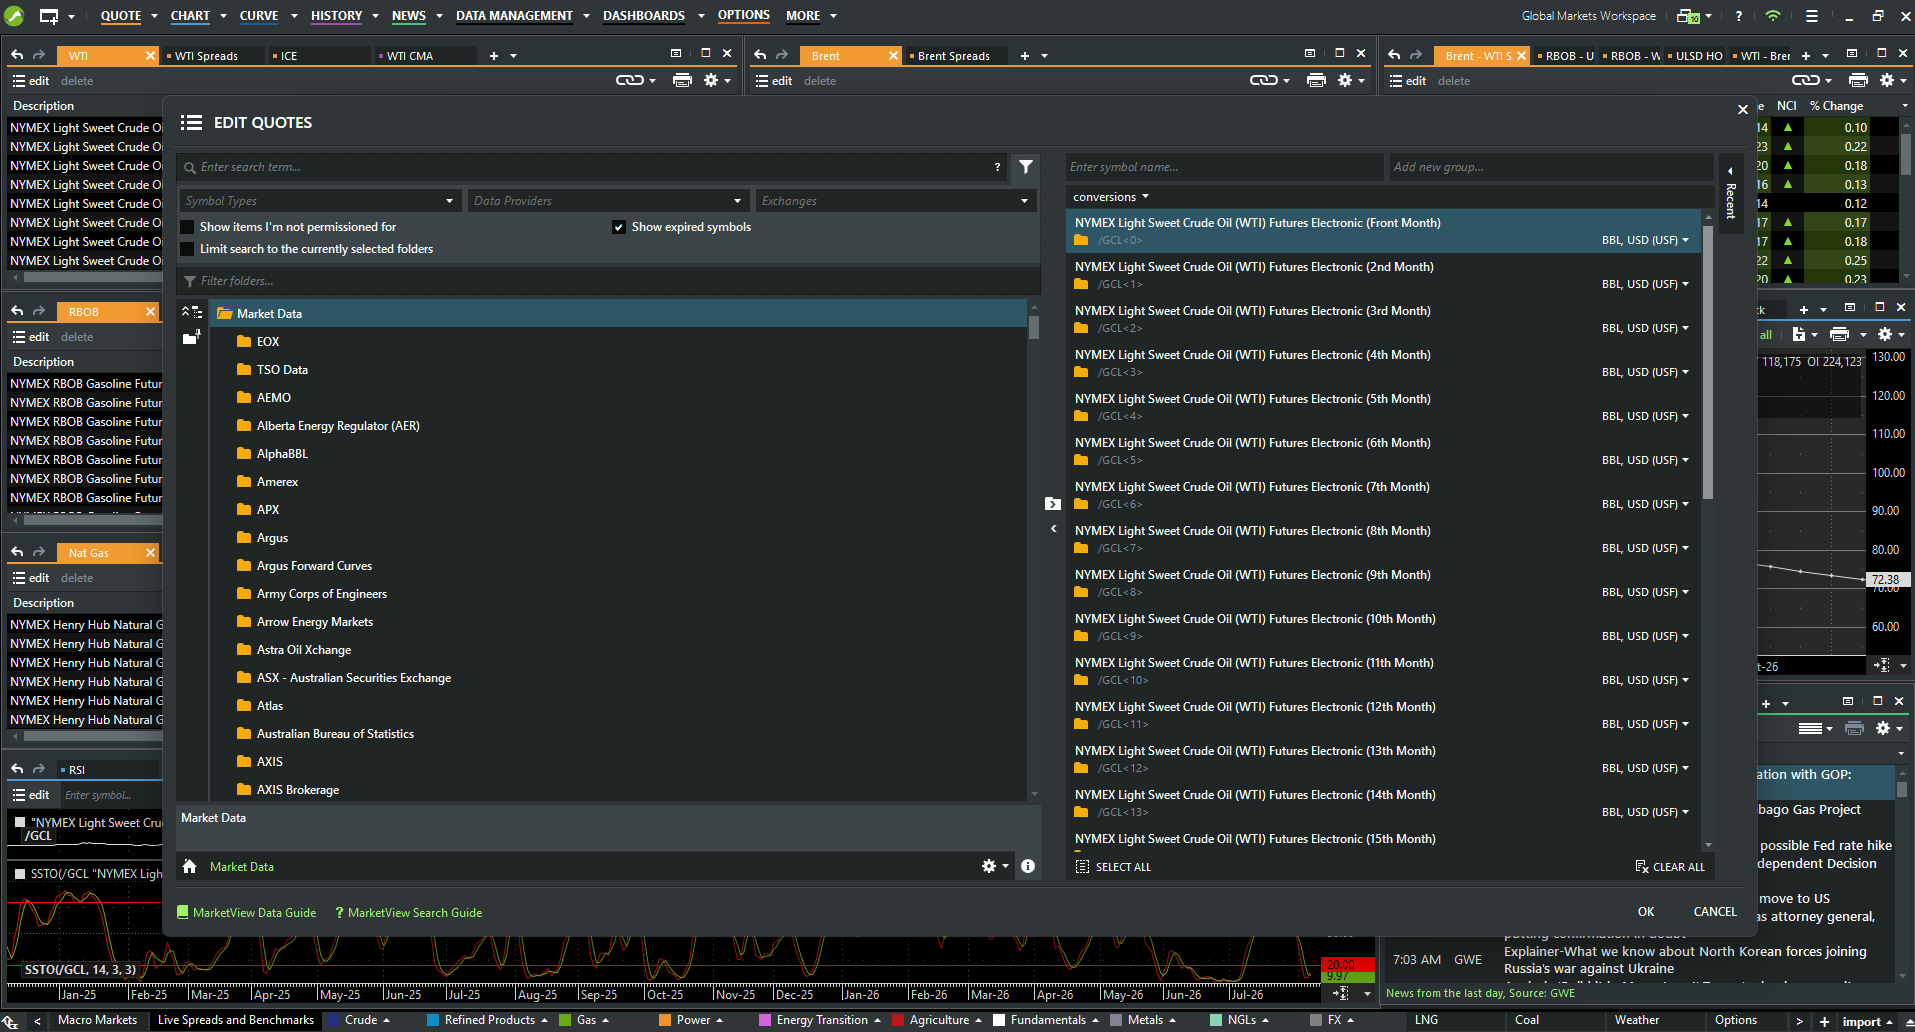Open settings gear in the Brent panel
The height and width of the screenshot is (1032, 1915).
pyautogui.click(x=1345, y=80)
